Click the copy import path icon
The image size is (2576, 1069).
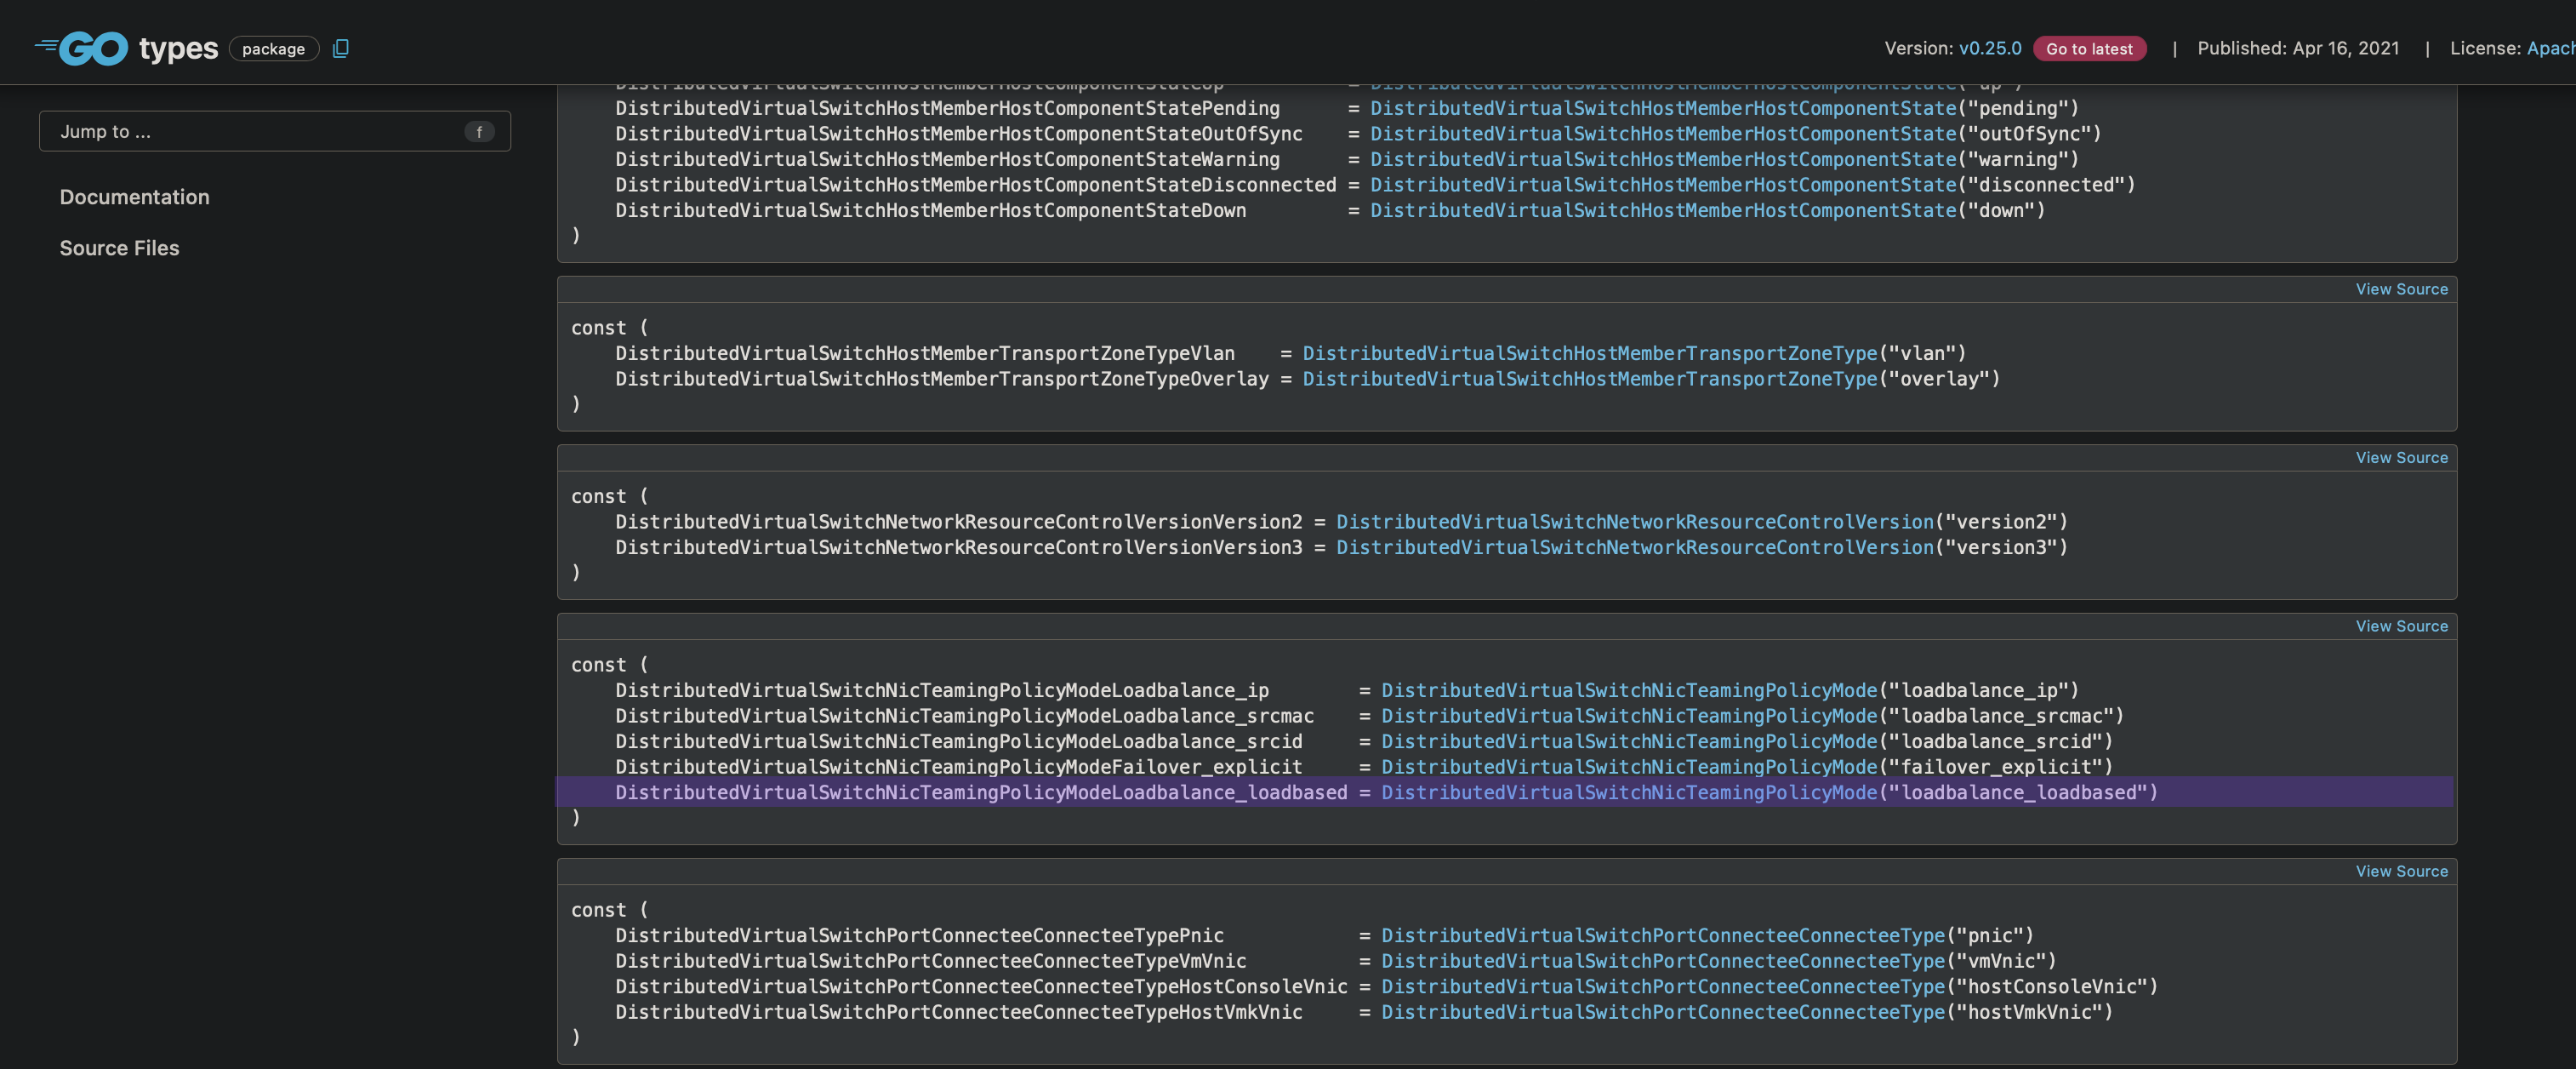point(341,48)
